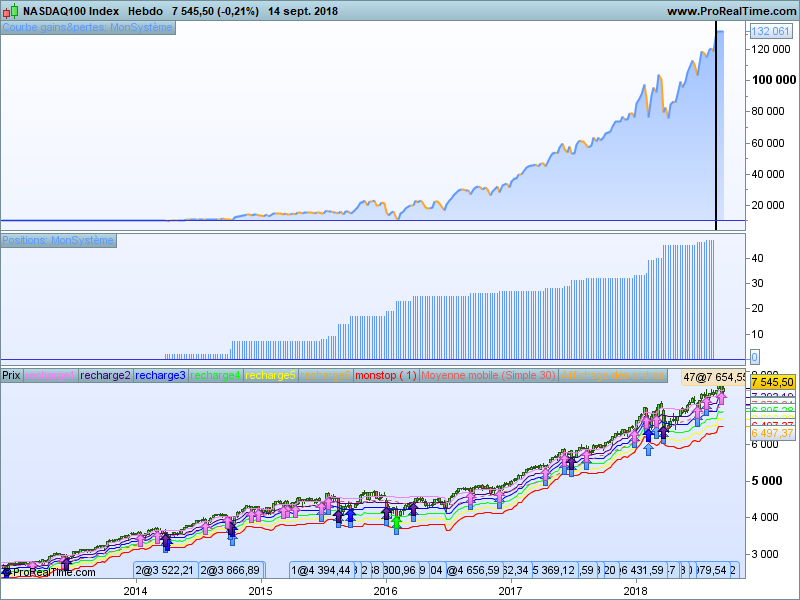Select the recharge3 indicator label
The image size is (800, 600).
(x=160, y=376)
